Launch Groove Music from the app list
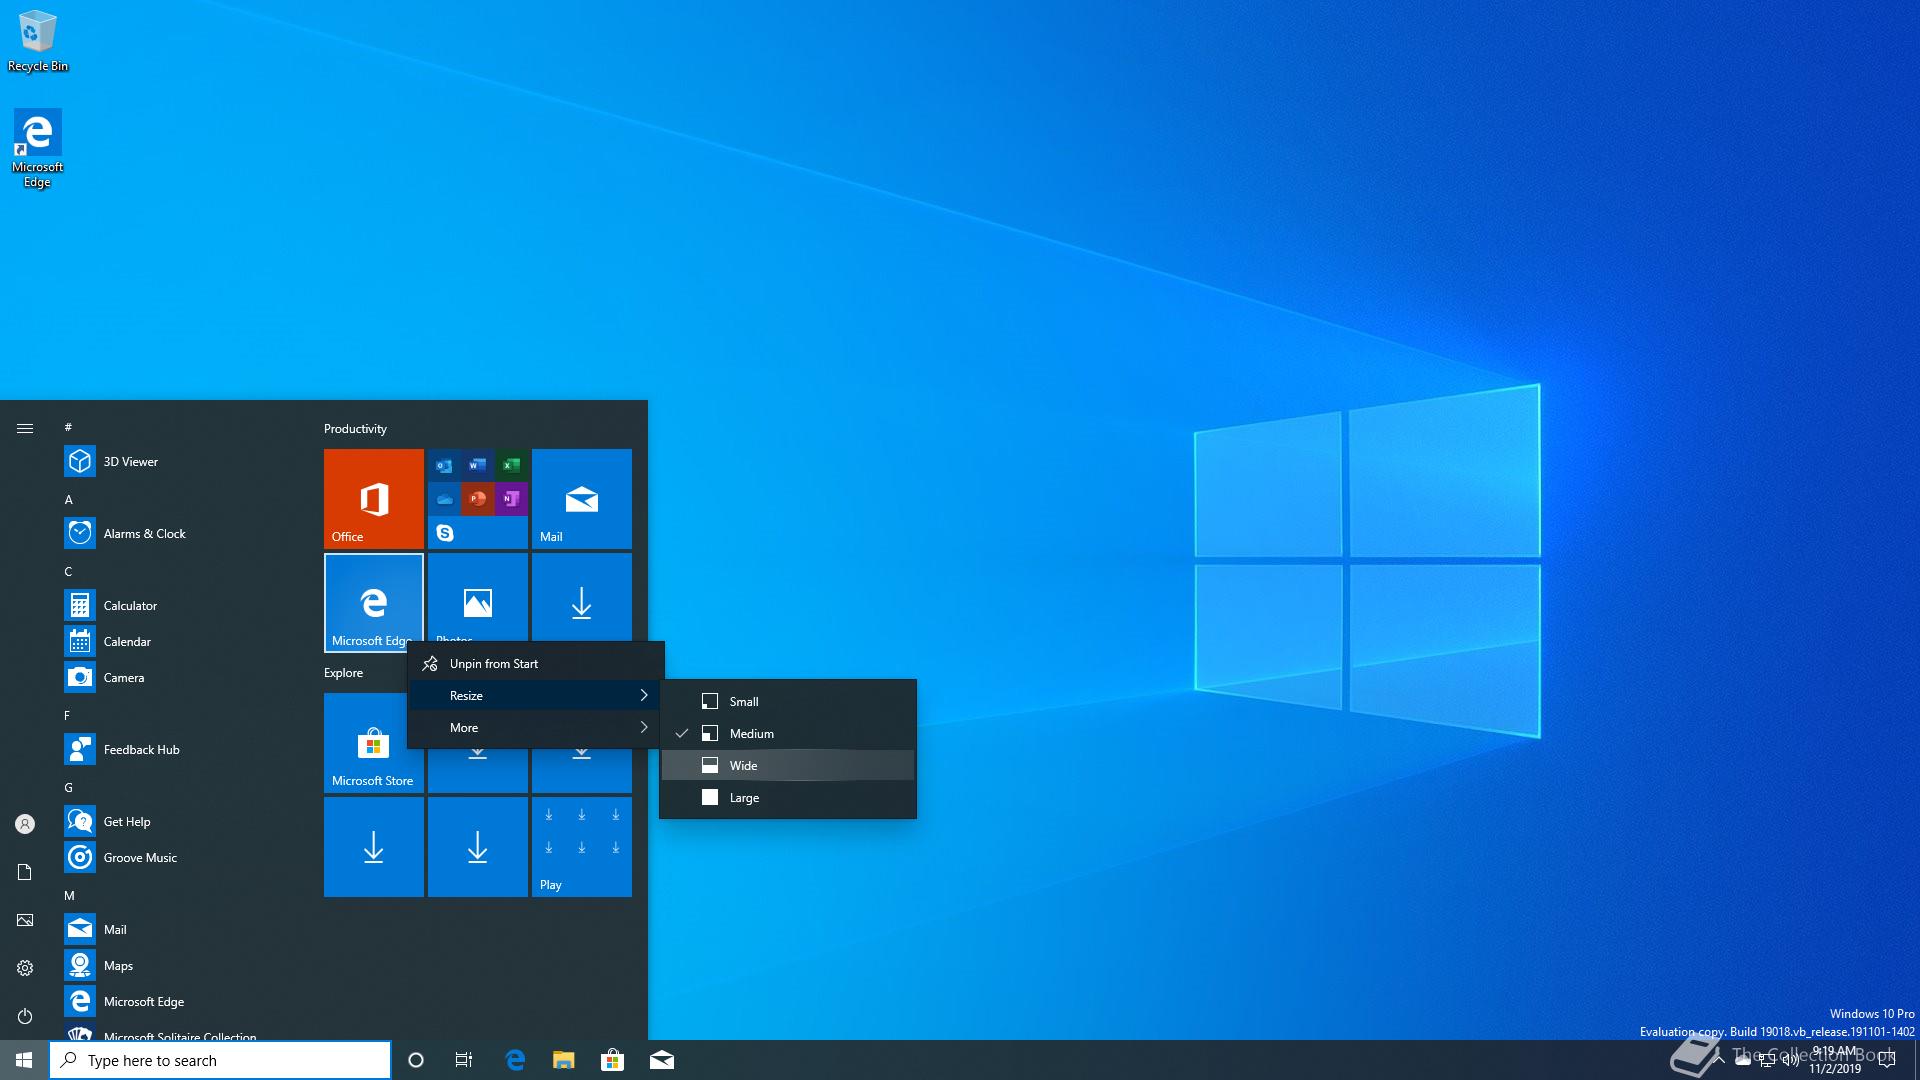Image resolution: width=1920 pixels, height=1080 pixels. pos(139,857)
